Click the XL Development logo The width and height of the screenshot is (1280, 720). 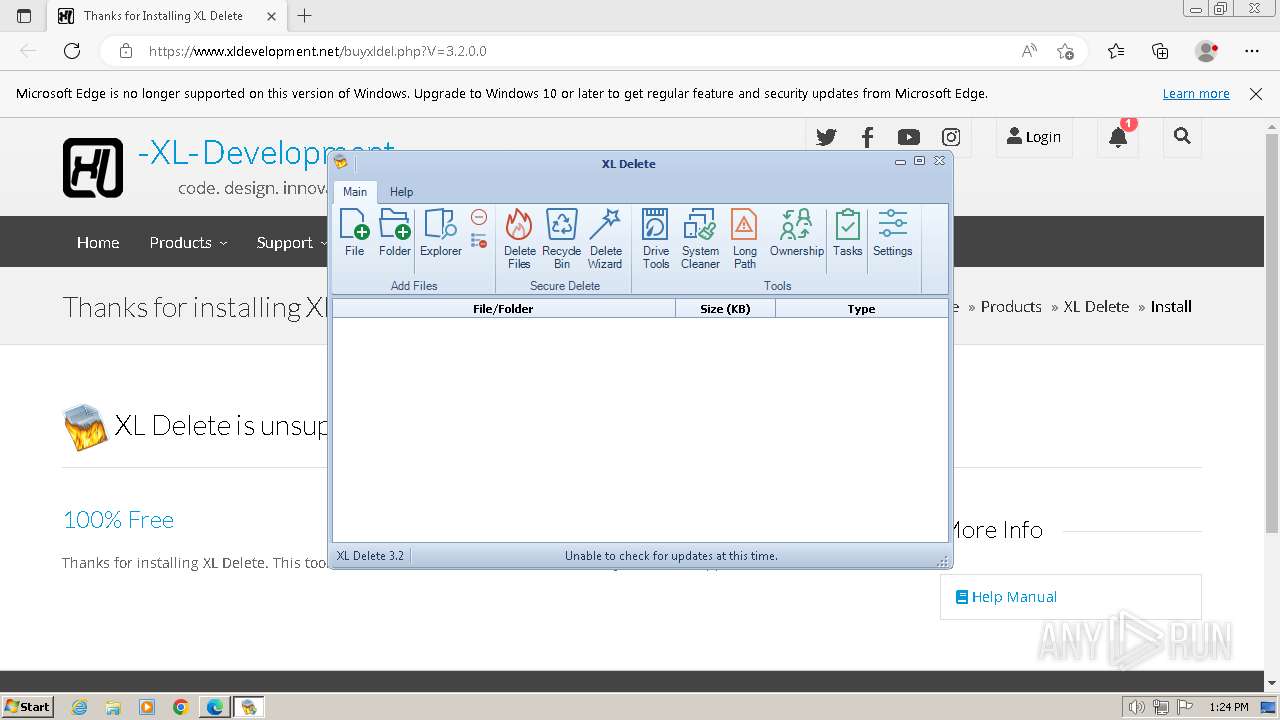pos(93,167)
